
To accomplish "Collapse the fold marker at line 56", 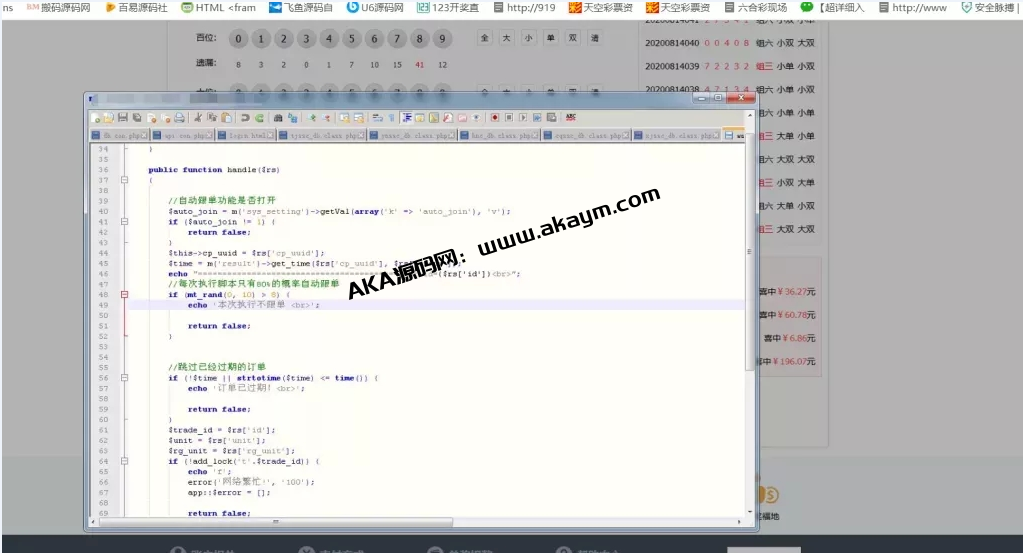I will 125,378.
